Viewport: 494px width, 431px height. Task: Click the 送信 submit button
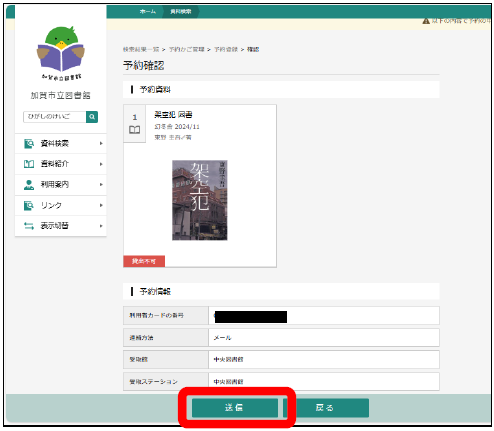(x=235, y=408)
